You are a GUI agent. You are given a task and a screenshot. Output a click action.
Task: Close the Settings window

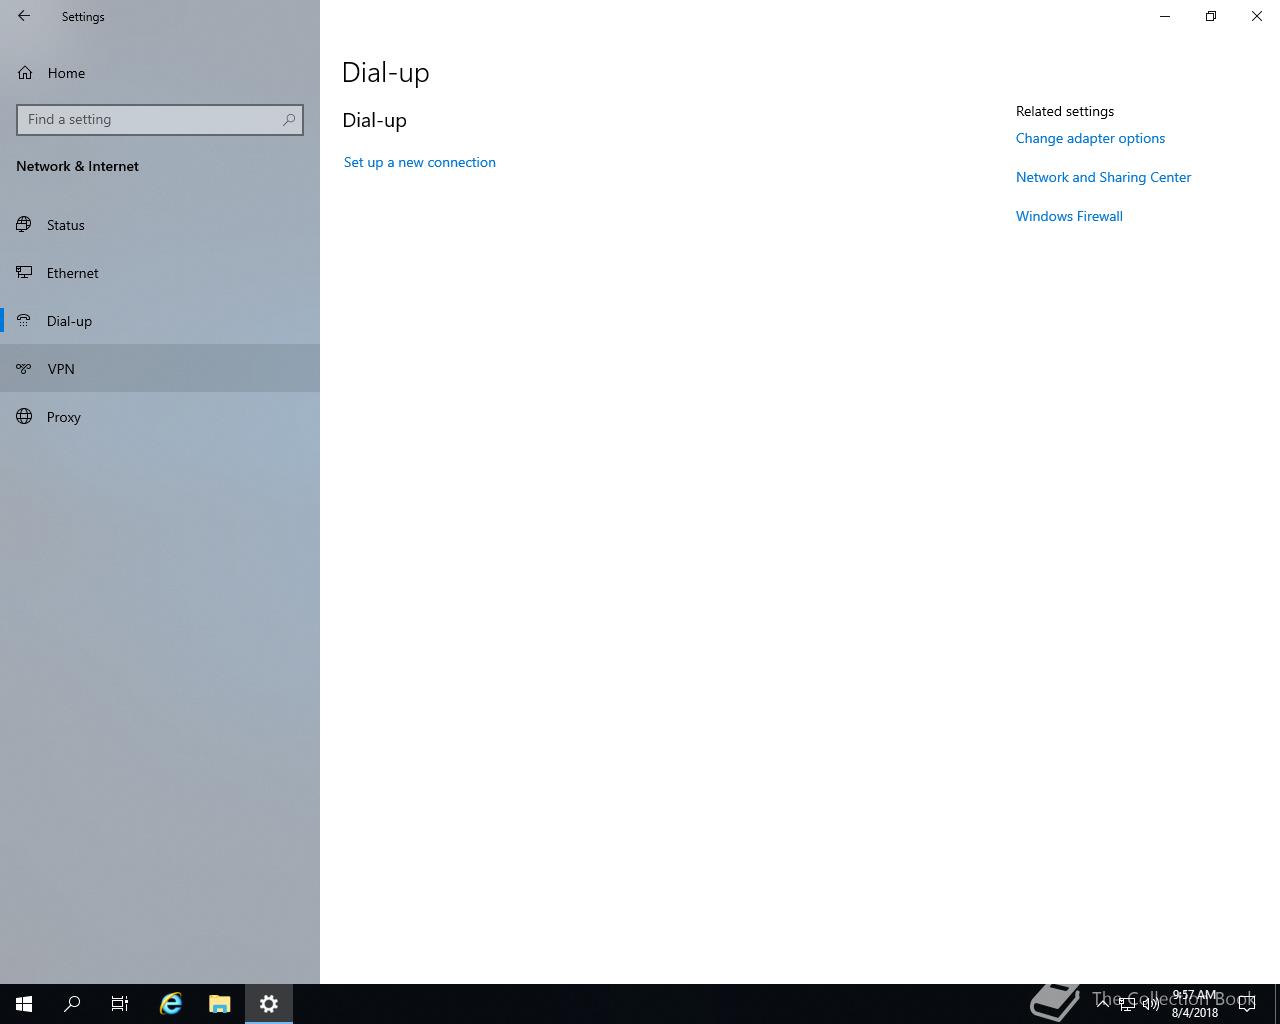coord(1257,16)
